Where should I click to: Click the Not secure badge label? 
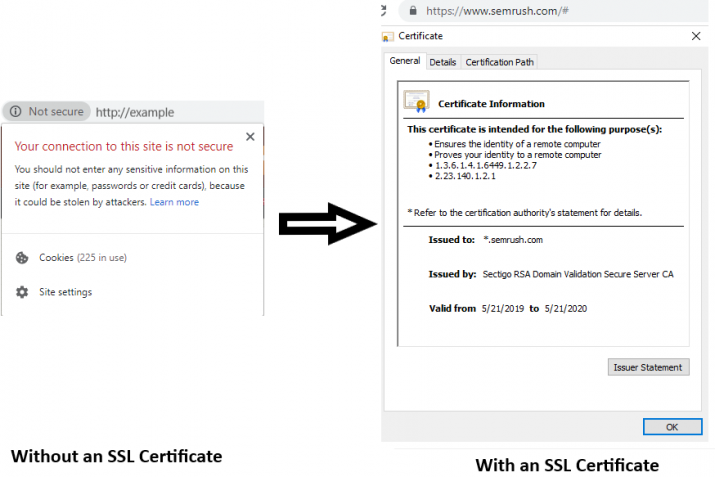[x=56, y=111]
